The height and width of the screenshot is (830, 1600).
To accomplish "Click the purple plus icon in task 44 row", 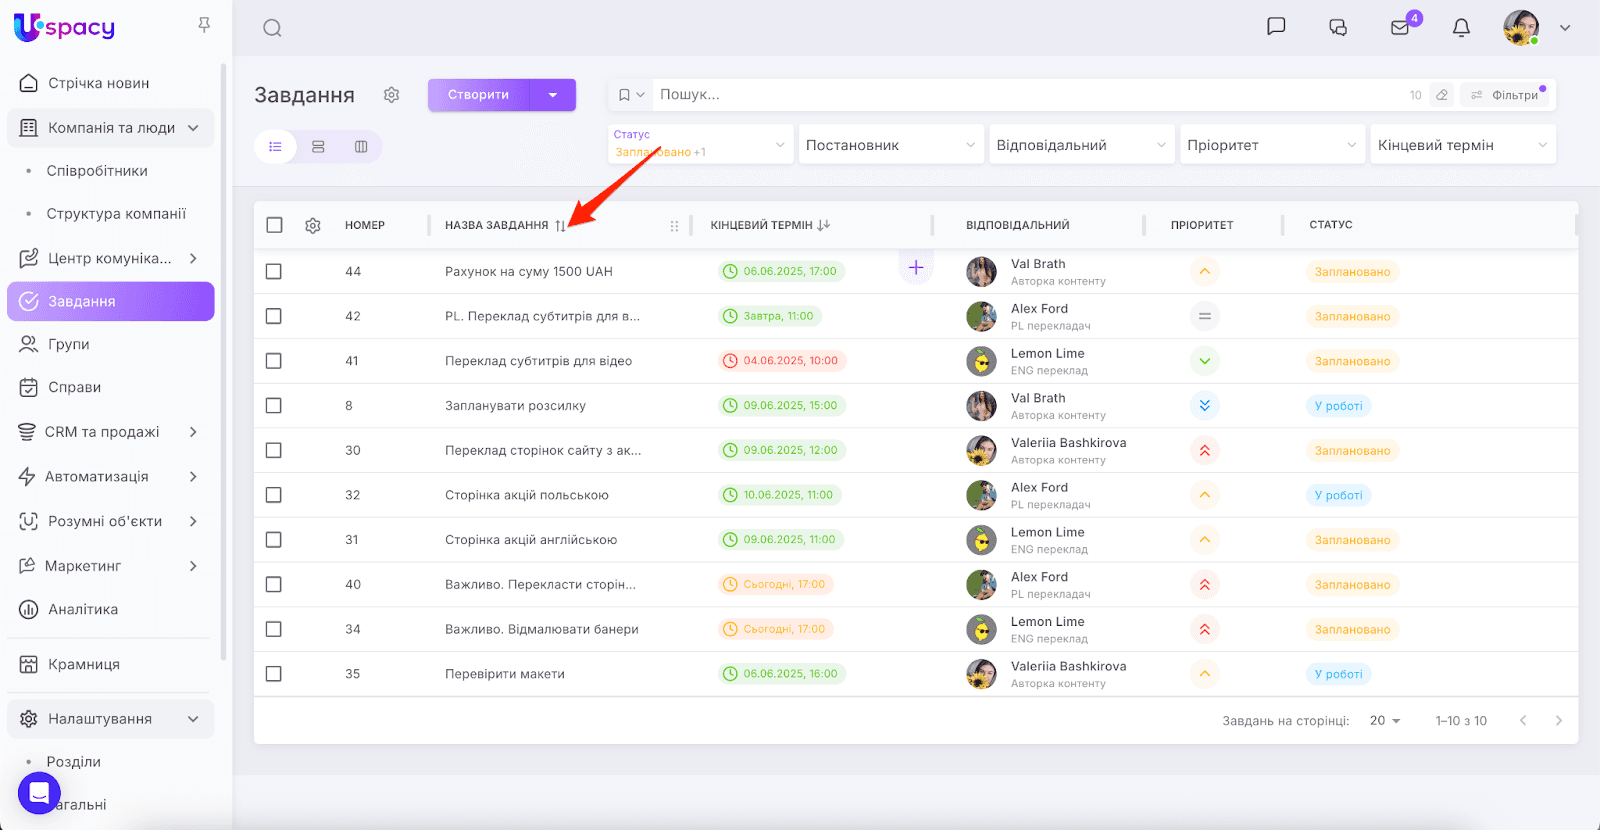I will click(x=915, y=267).
